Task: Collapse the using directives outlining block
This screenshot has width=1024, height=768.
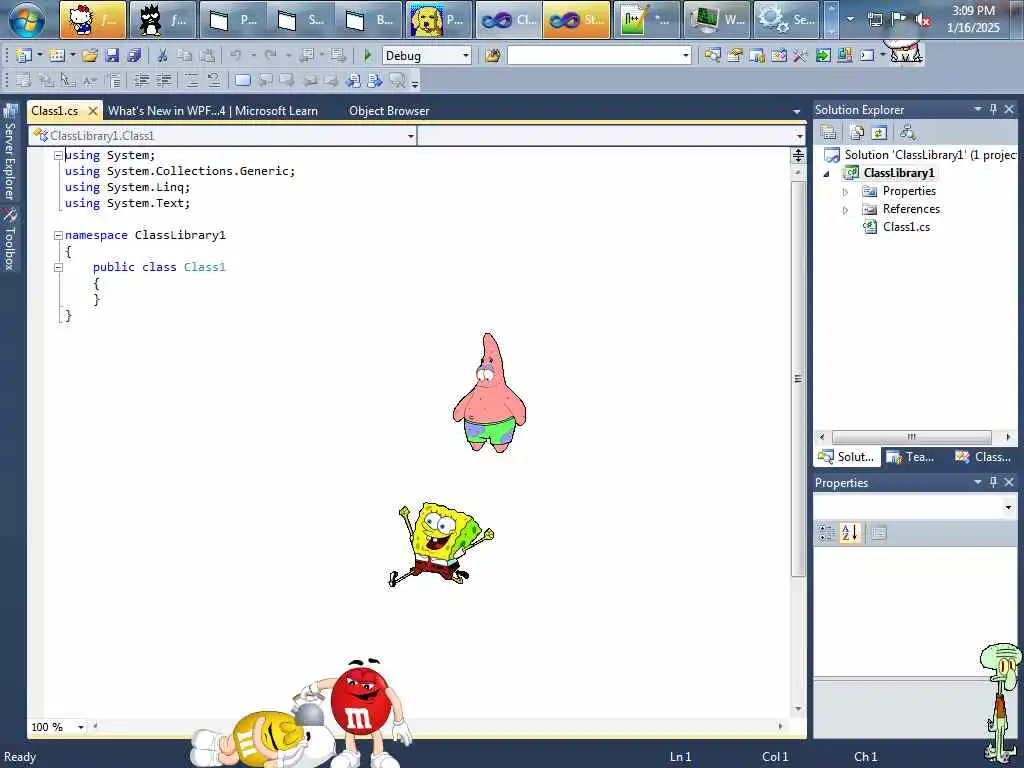Action: (58, 155)
